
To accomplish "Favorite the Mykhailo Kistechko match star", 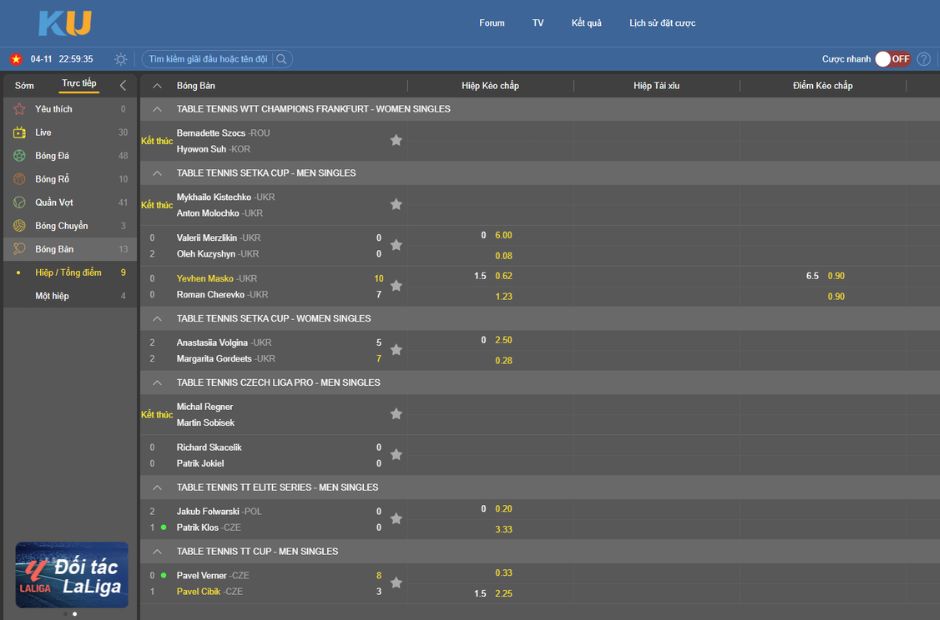I will (x=396, y=204).
